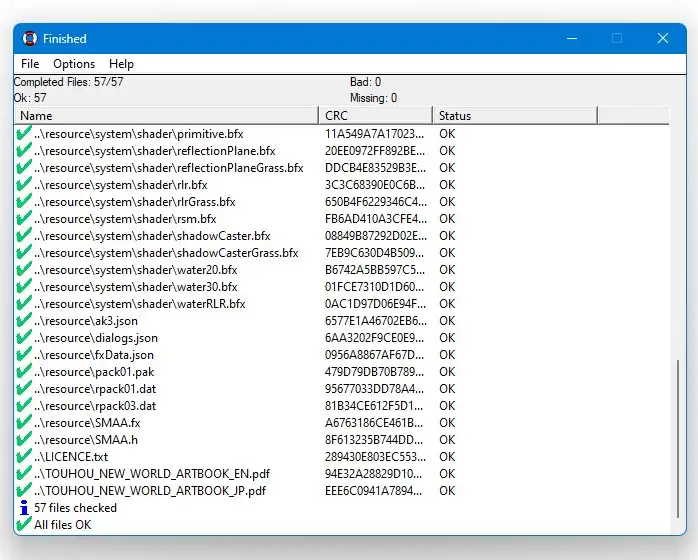Open the File menu
Screen dimensions: 698x560
30,64
